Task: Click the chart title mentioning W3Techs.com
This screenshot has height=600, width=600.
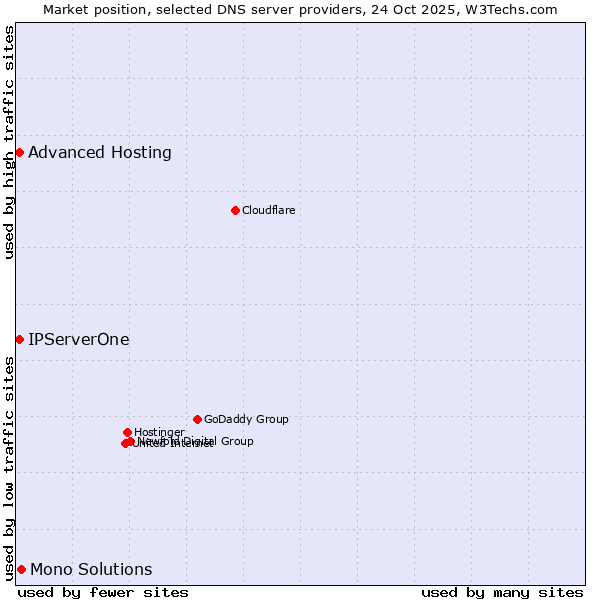Action: click(300, 10)
